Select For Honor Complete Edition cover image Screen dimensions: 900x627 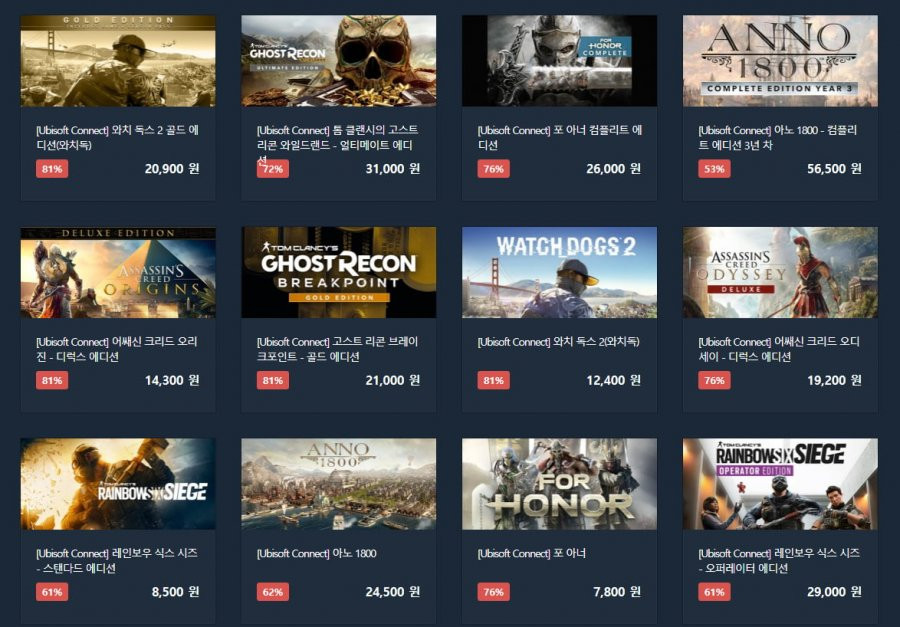(x=560, y=61)
